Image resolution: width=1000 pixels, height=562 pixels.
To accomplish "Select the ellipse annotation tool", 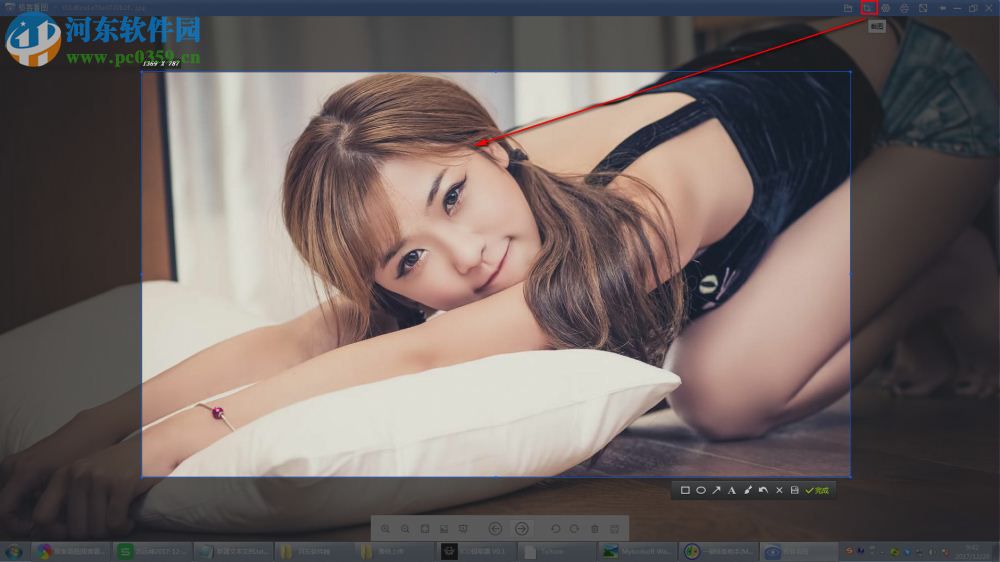I will [701, 490].
